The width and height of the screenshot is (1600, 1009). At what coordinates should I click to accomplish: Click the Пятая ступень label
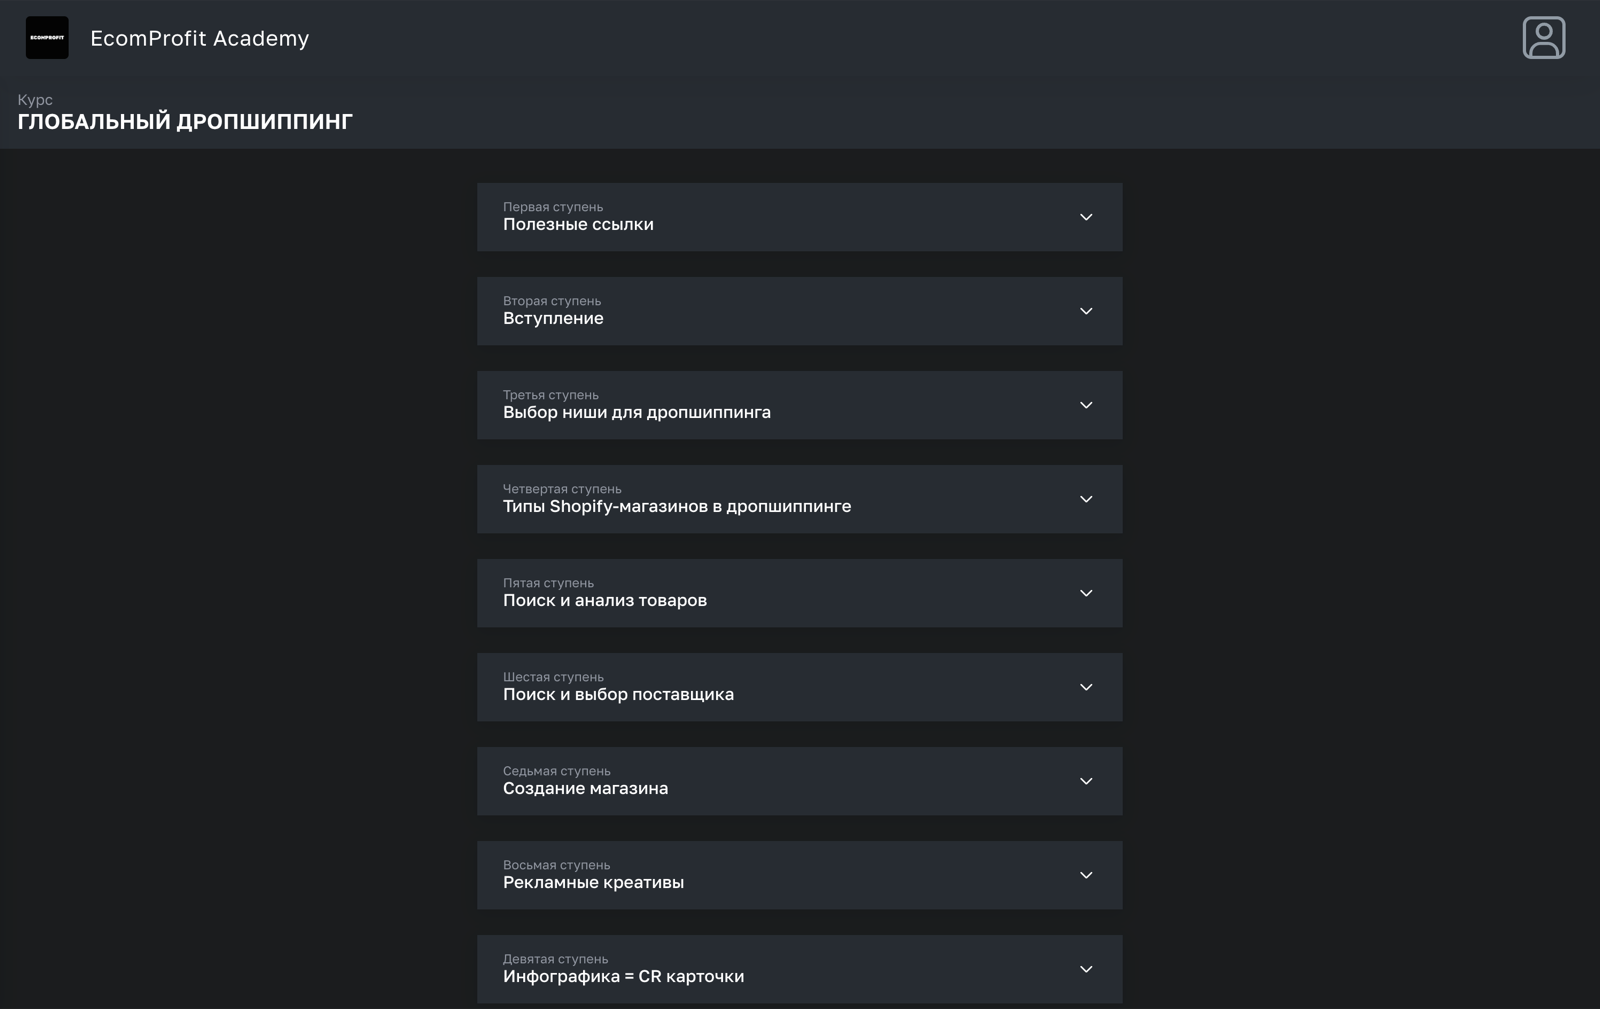click(x=548, y=583)
